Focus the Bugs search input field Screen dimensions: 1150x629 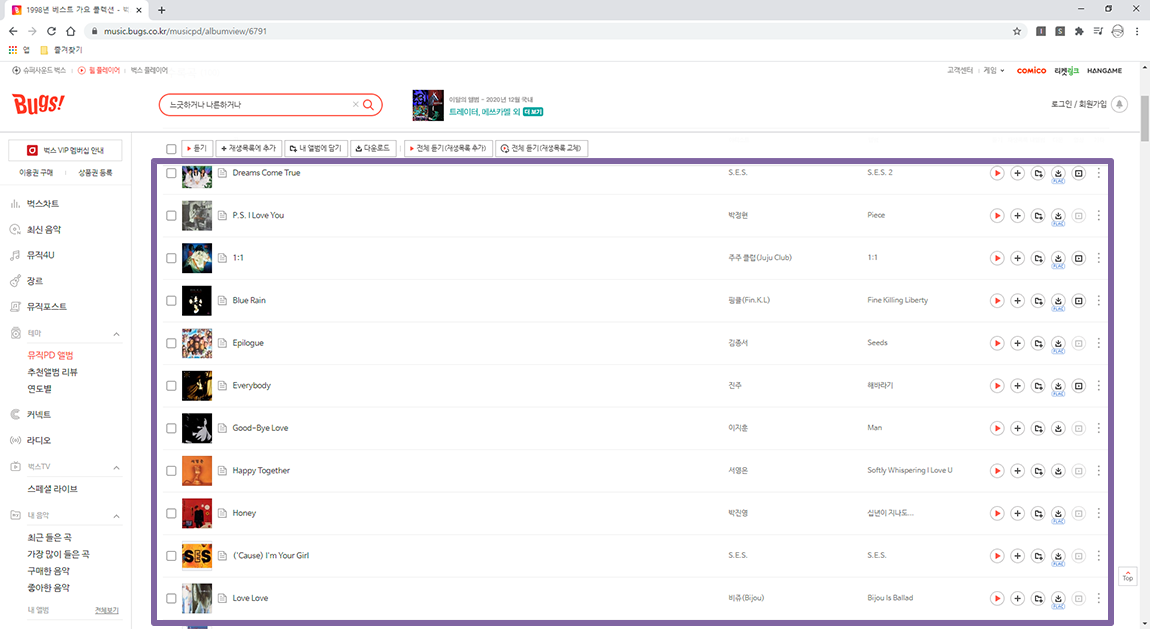pos(259,105)
